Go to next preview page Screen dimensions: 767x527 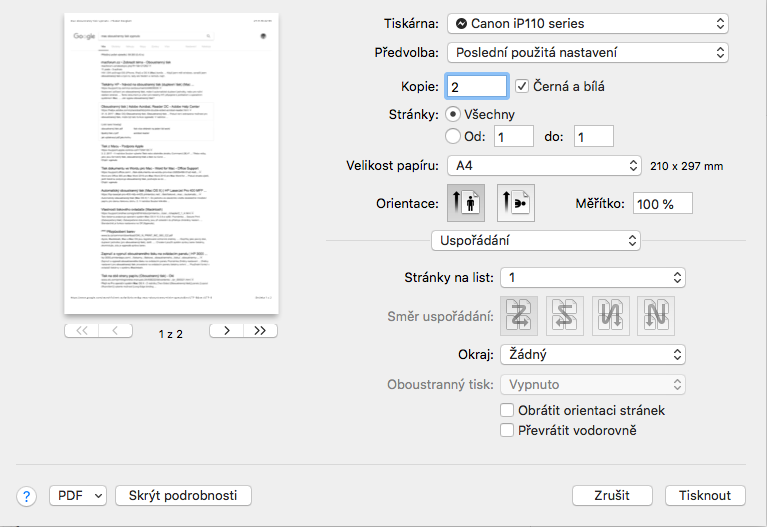[x=227, y=329]
